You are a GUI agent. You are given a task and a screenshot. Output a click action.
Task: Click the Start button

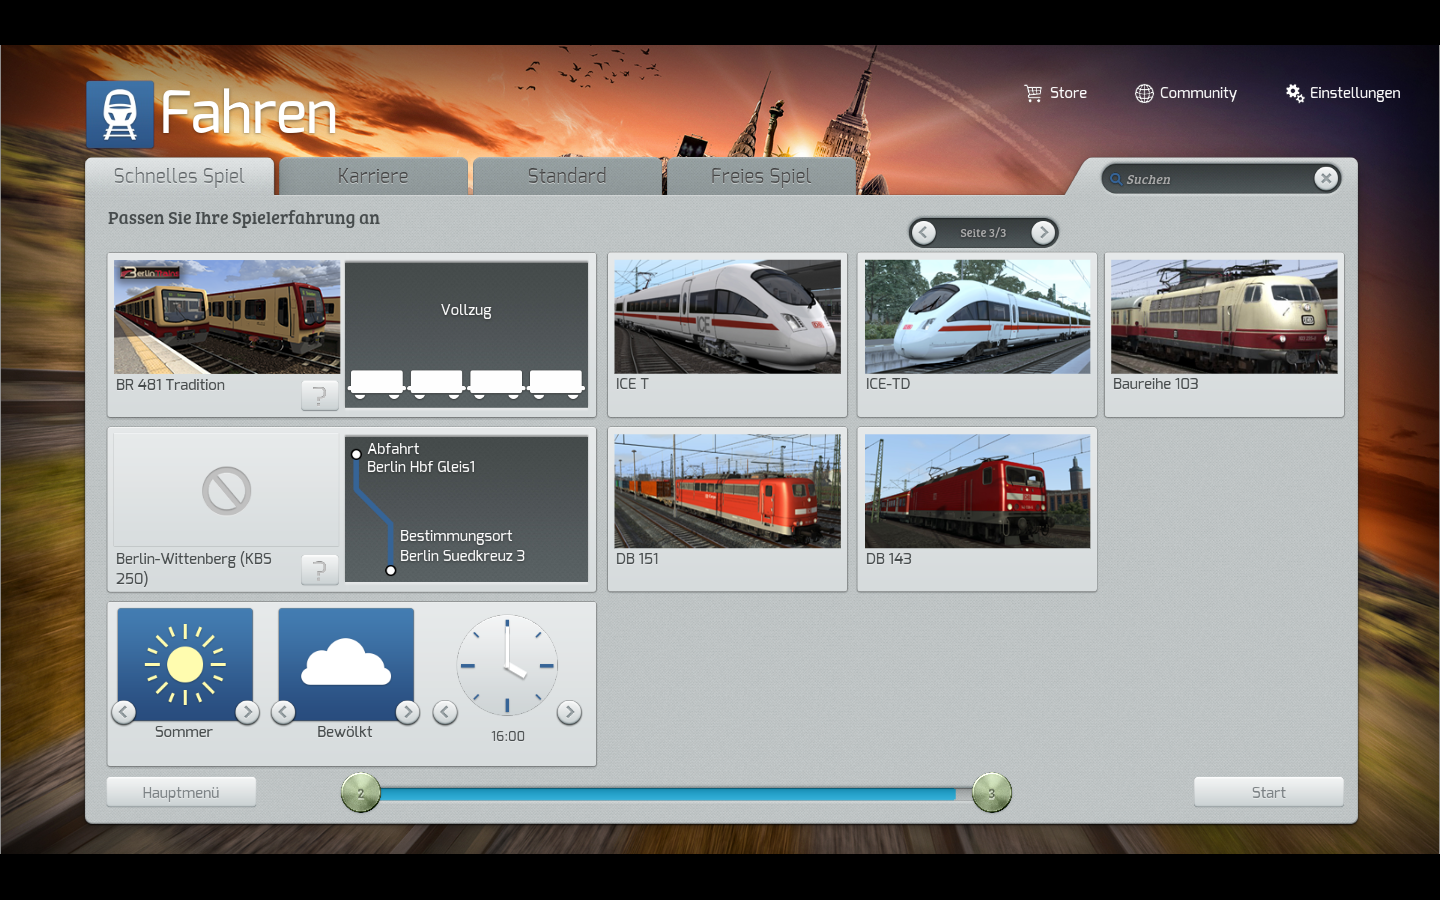coord(1269,792)
